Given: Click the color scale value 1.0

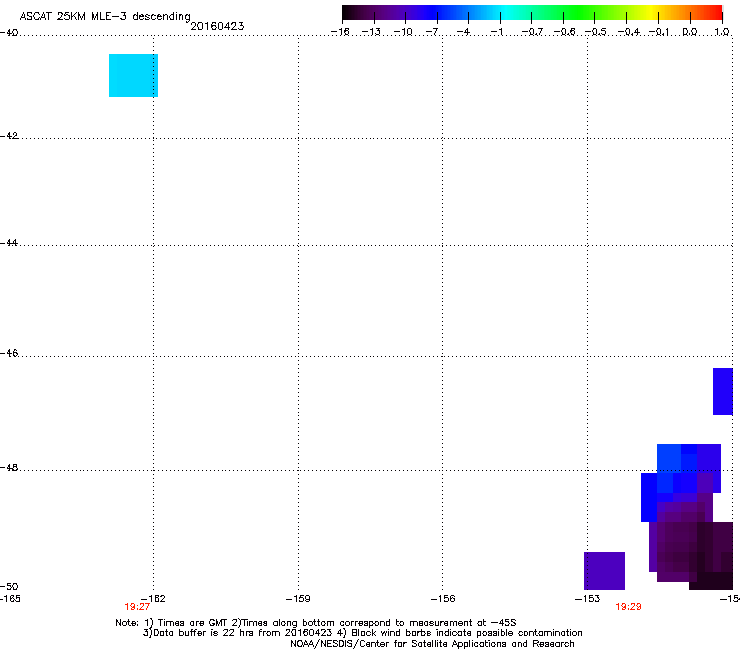Looking at the screenshot, I should point(722,32).
